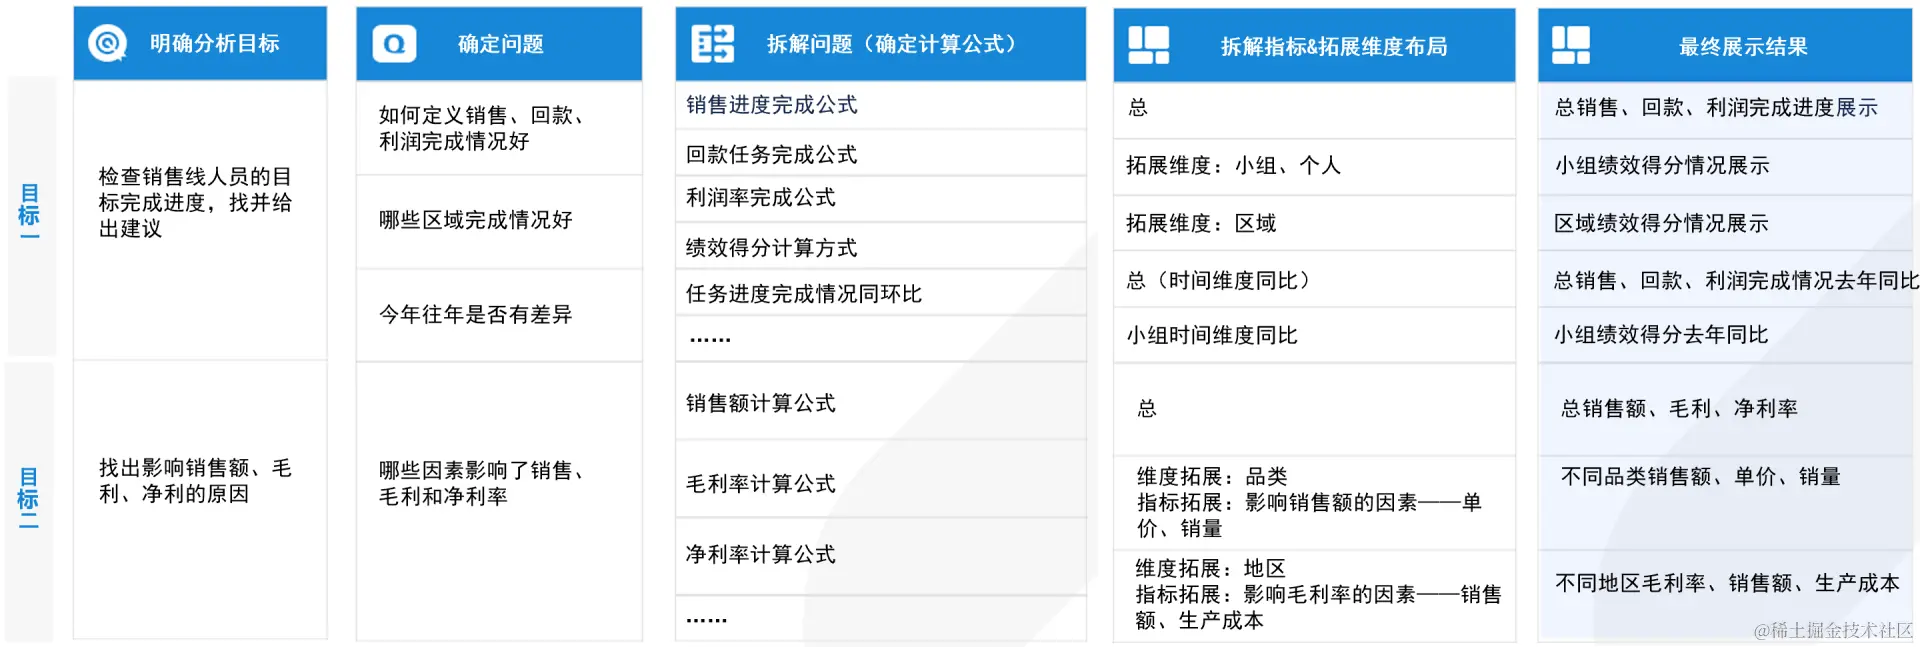
Task: Click the 销售额计算公式 row
Action: pos(880,402)
